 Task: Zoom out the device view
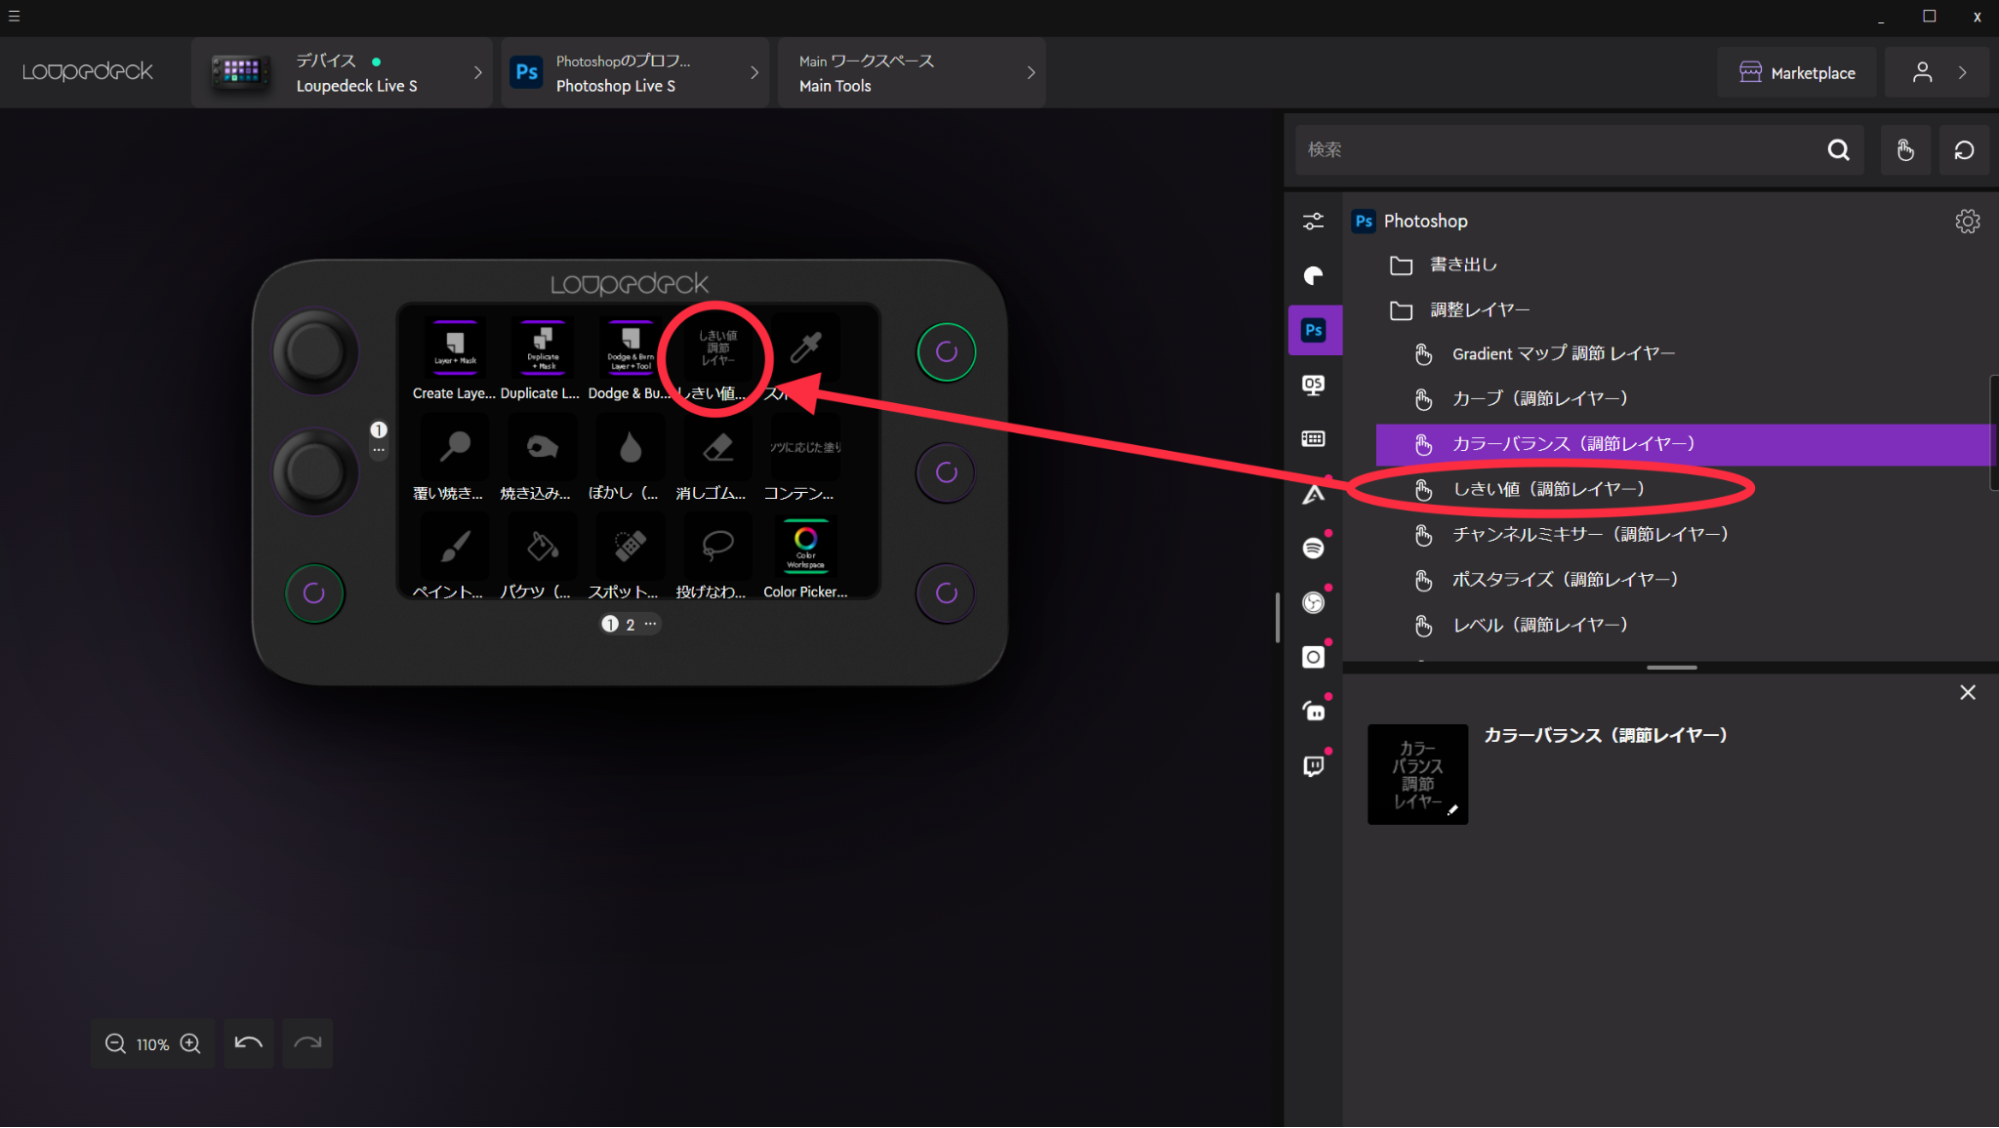[115, 1044]
